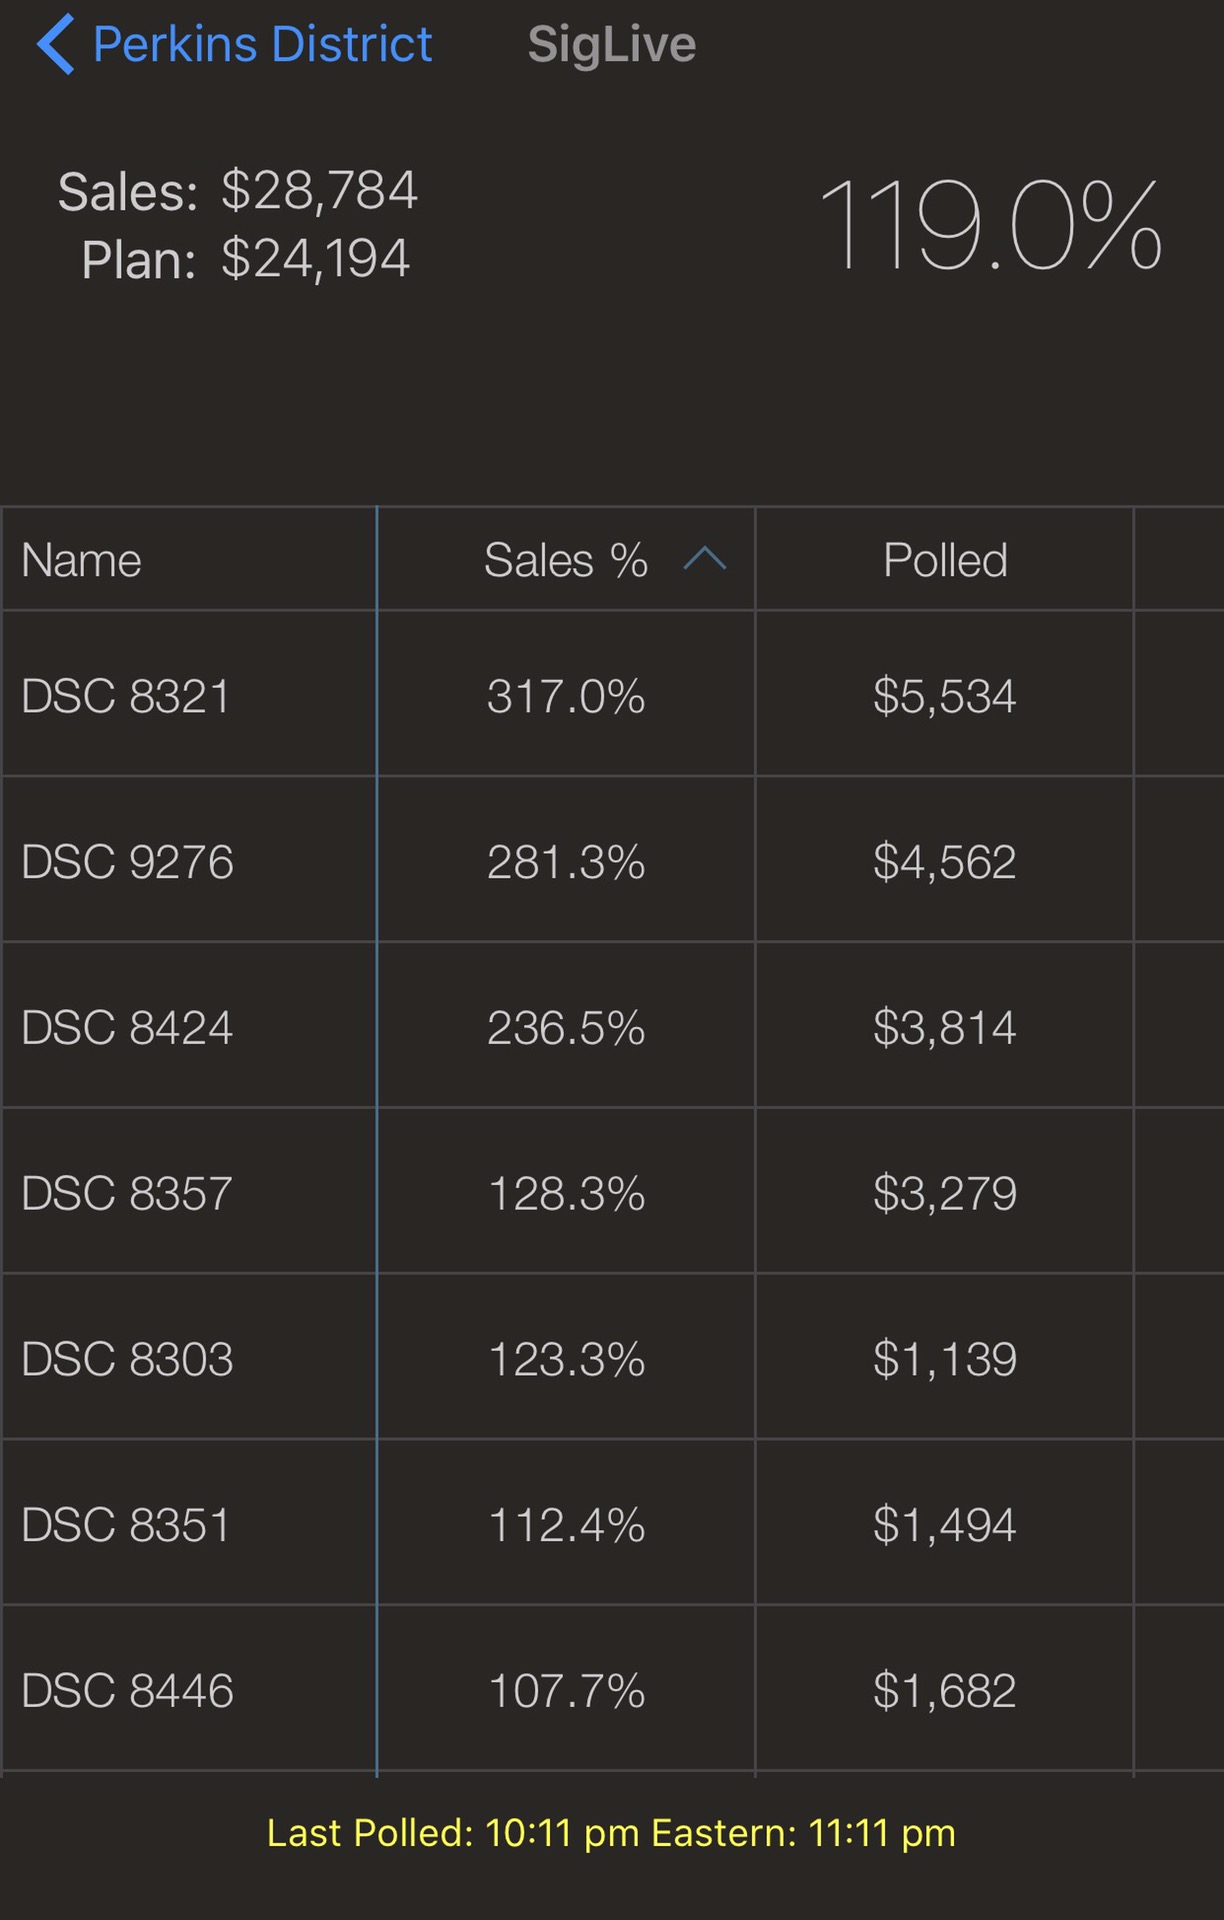Sort by the Polled column header
This screenshot has height=1920, width=1224.
tap(945, 560)
